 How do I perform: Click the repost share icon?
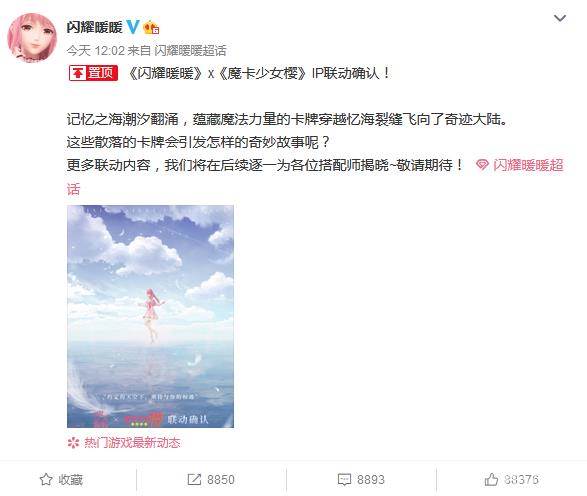click(194, 480)
